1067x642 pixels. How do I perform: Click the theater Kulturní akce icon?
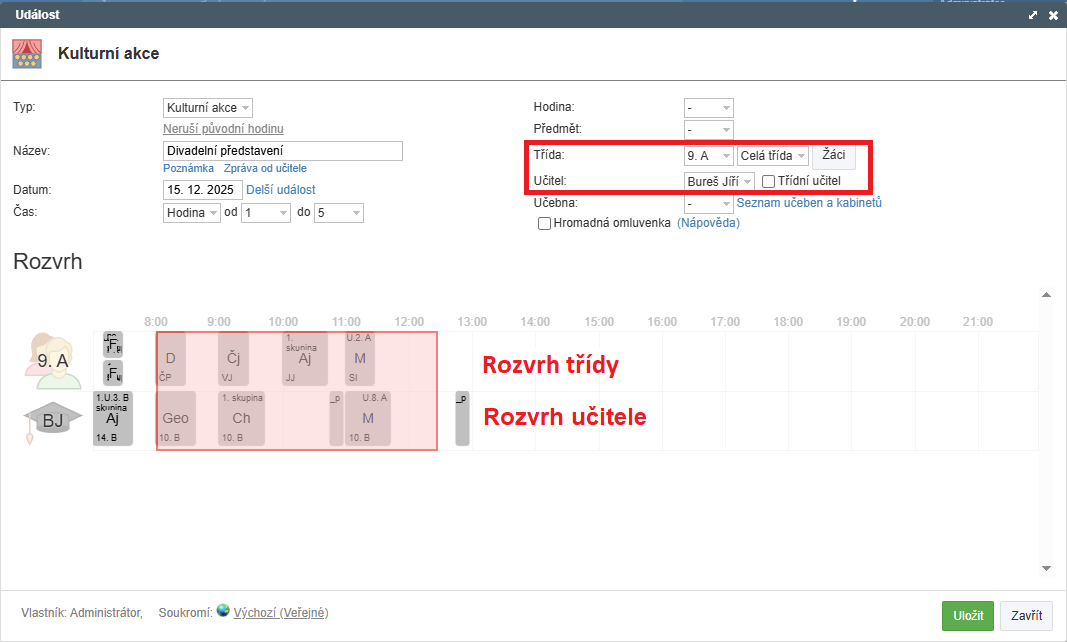(27, 53)
